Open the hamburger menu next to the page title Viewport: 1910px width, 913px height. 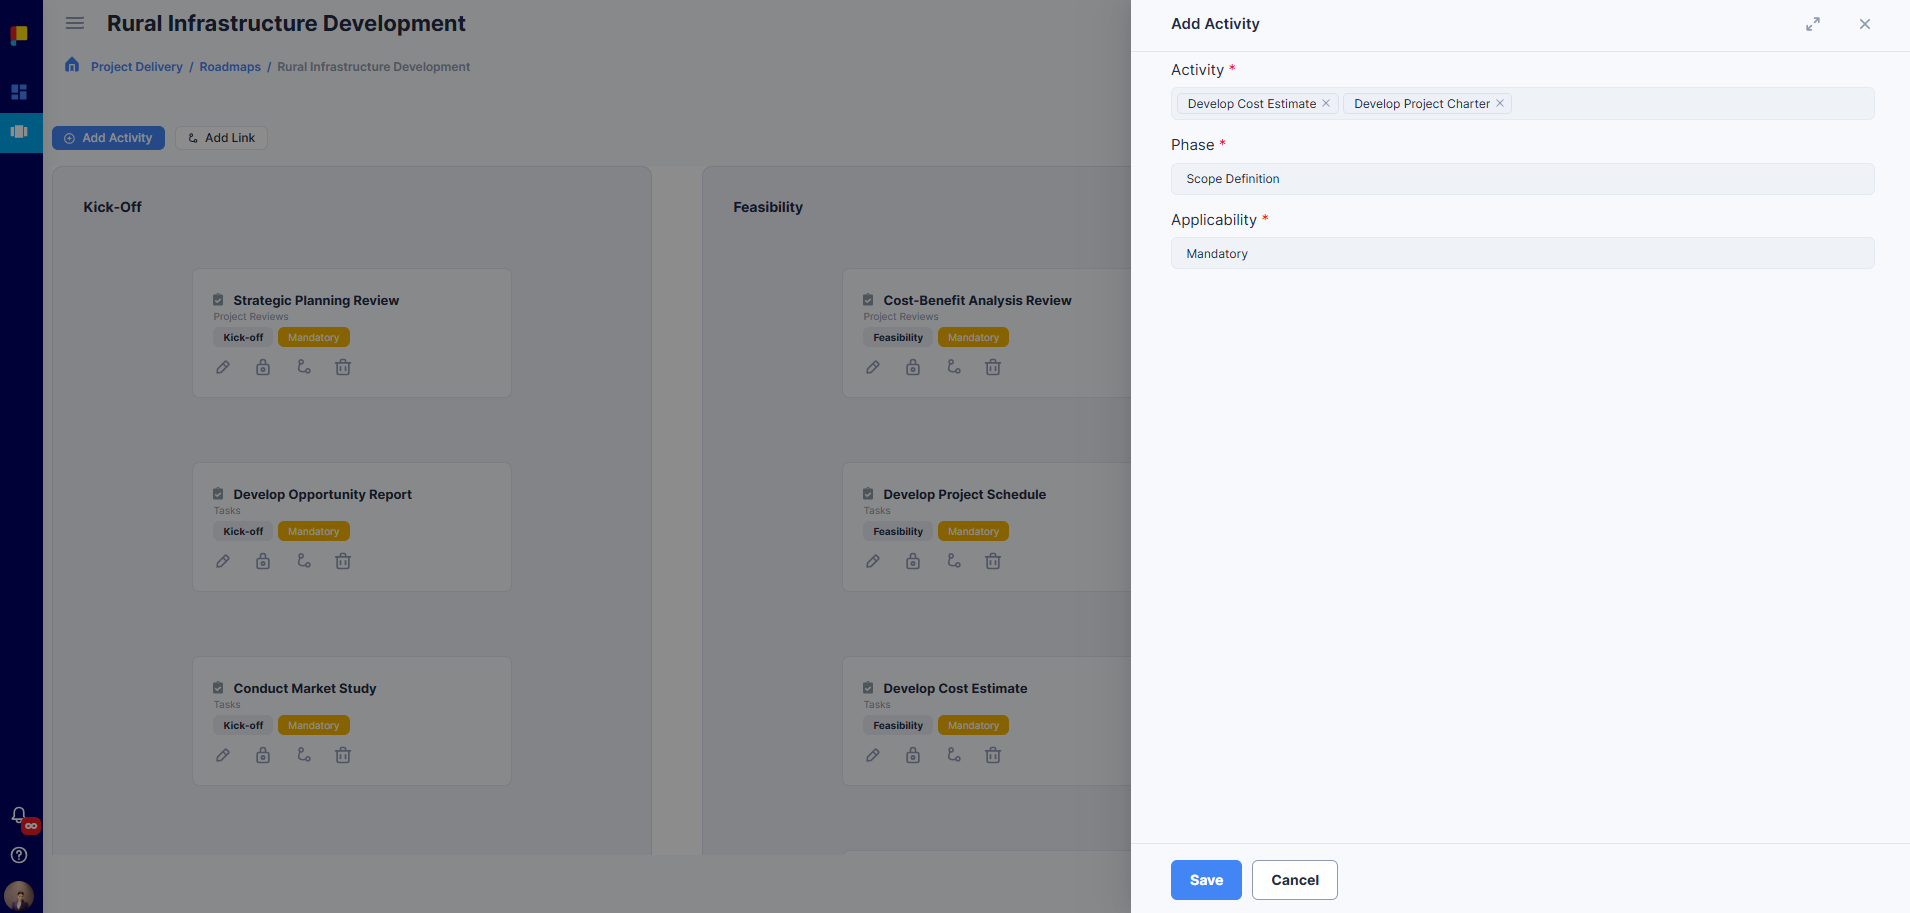click(74, 22)
